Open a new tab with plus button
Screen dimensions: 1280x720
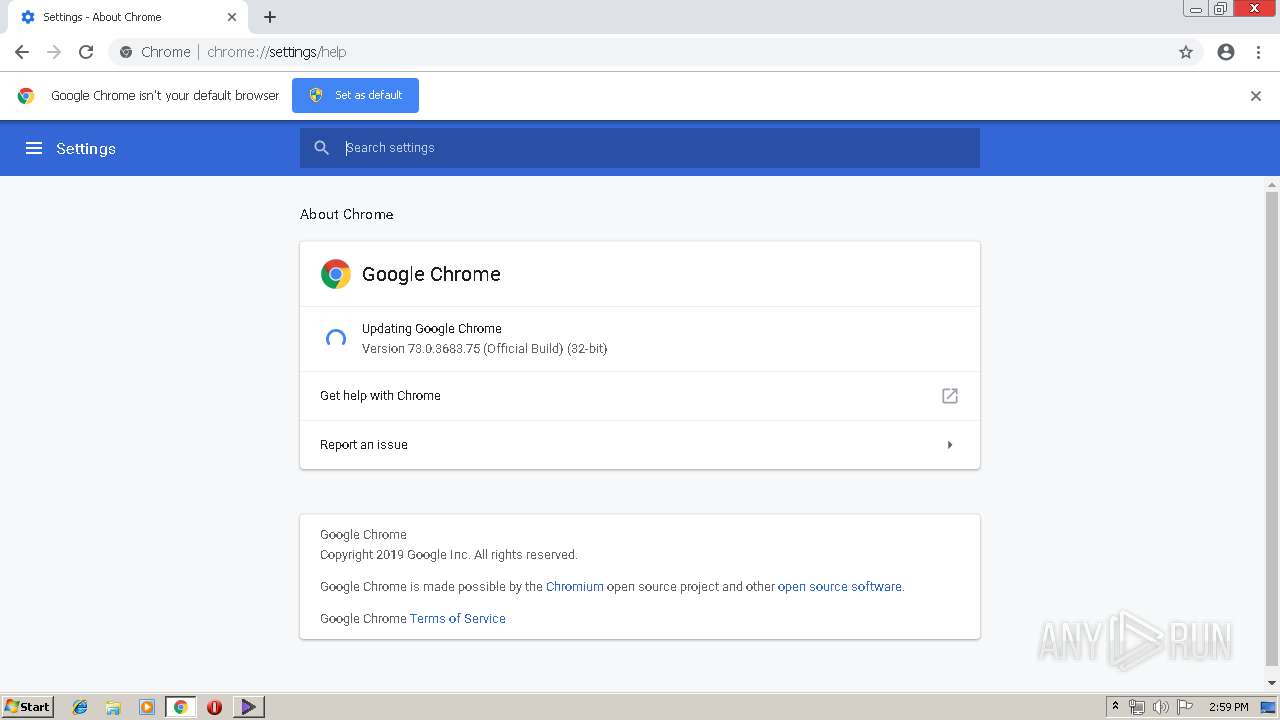270,17
